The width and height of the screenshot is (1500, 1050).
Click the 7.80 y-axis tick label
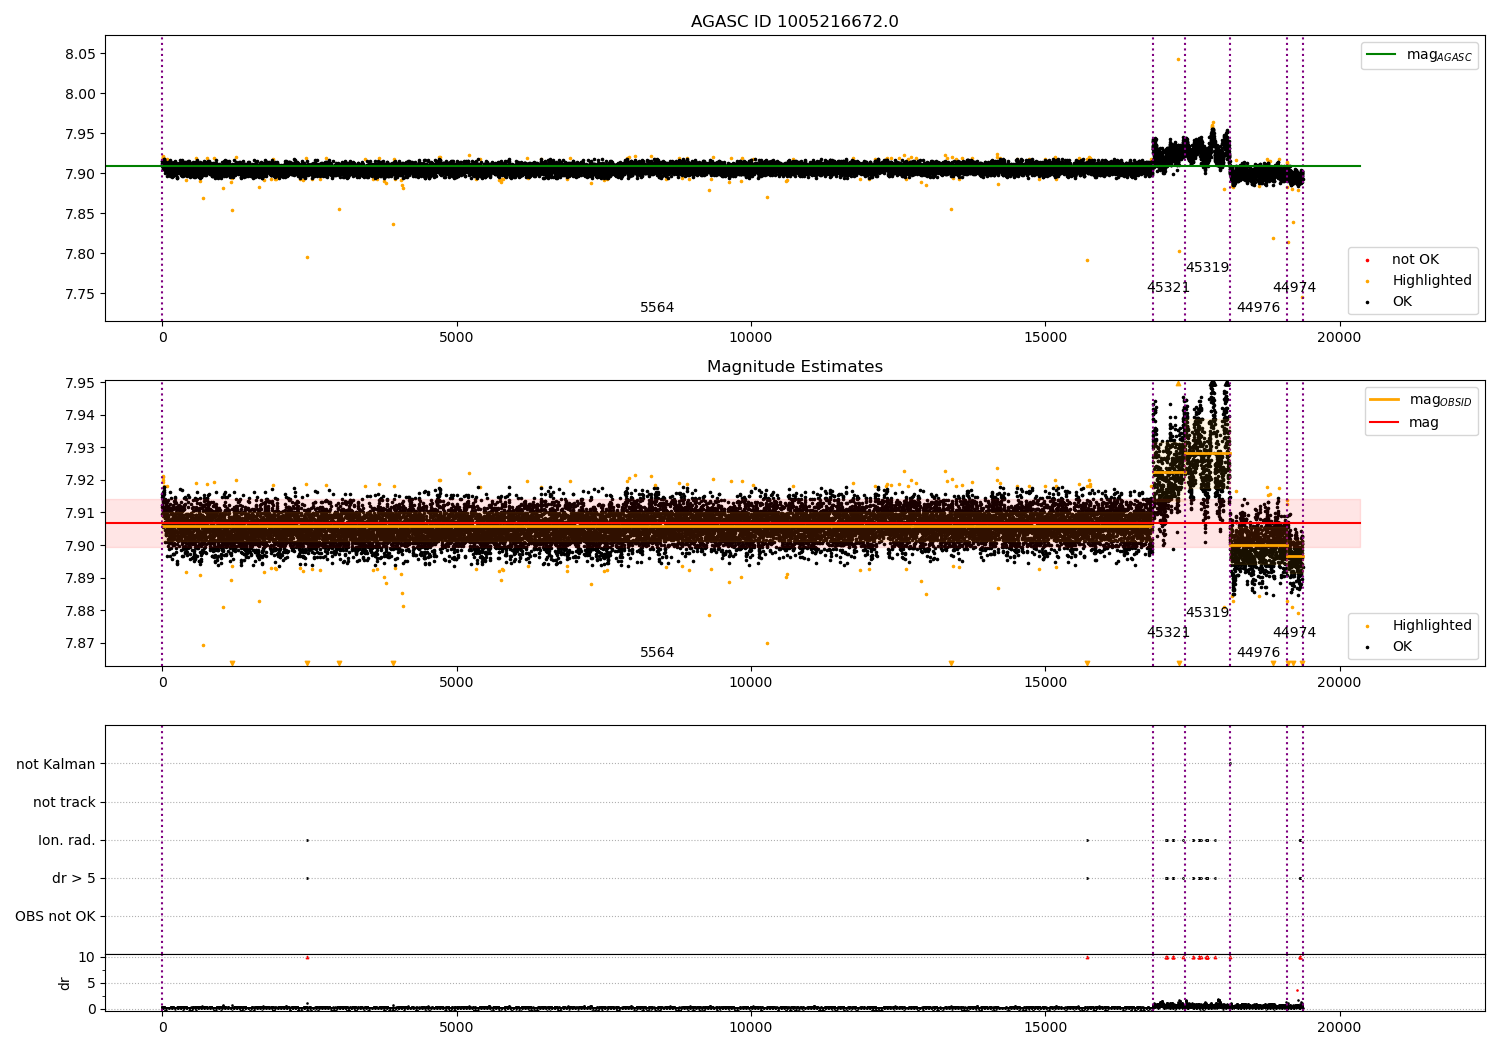tap(81, 254)
